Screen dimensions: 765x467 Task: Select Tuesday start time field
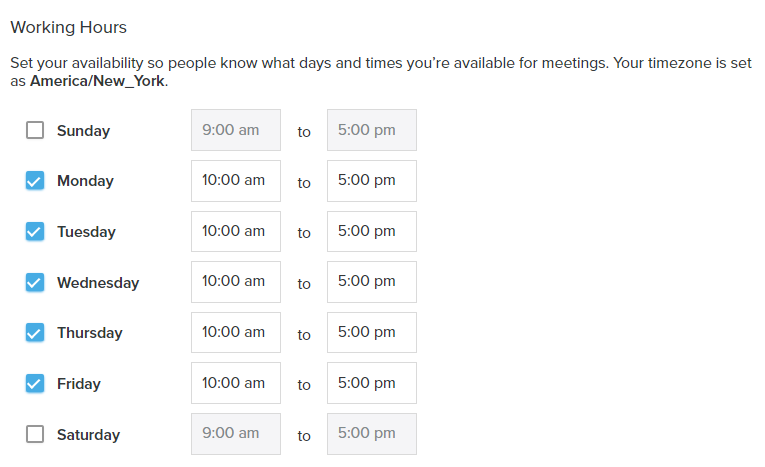click(x=236, y=231)
